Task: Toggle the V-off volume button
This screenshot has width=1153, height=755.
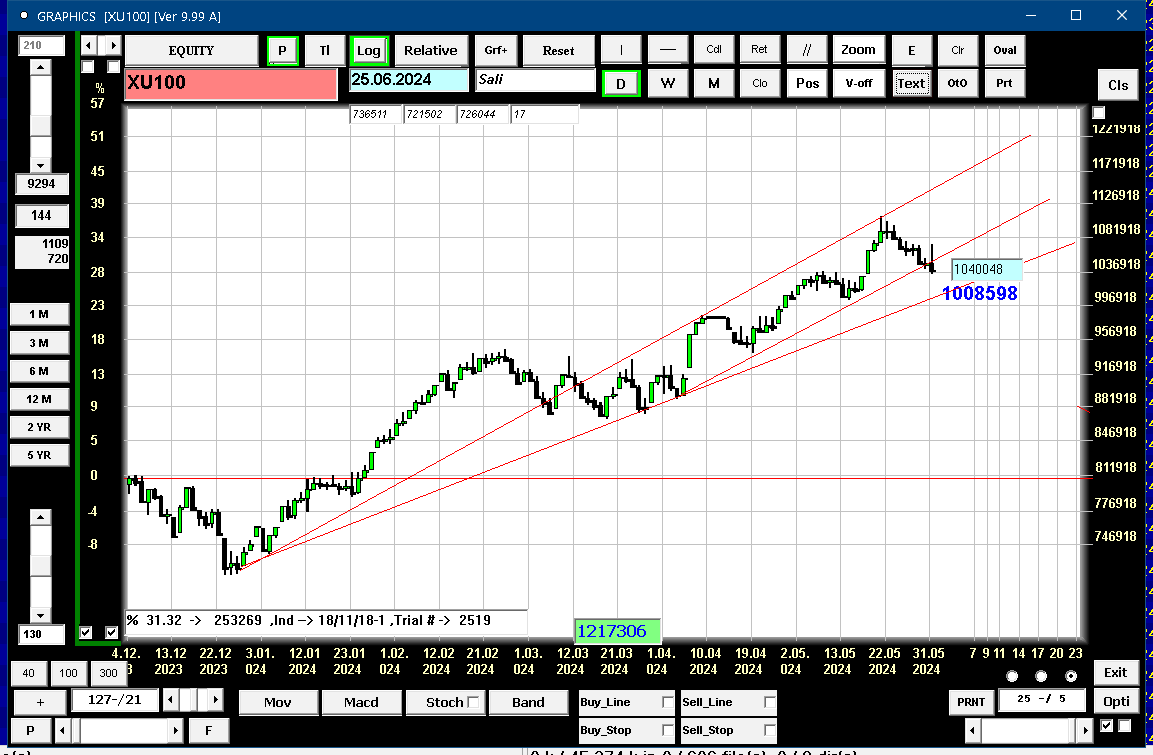Action: coord(858,83)
